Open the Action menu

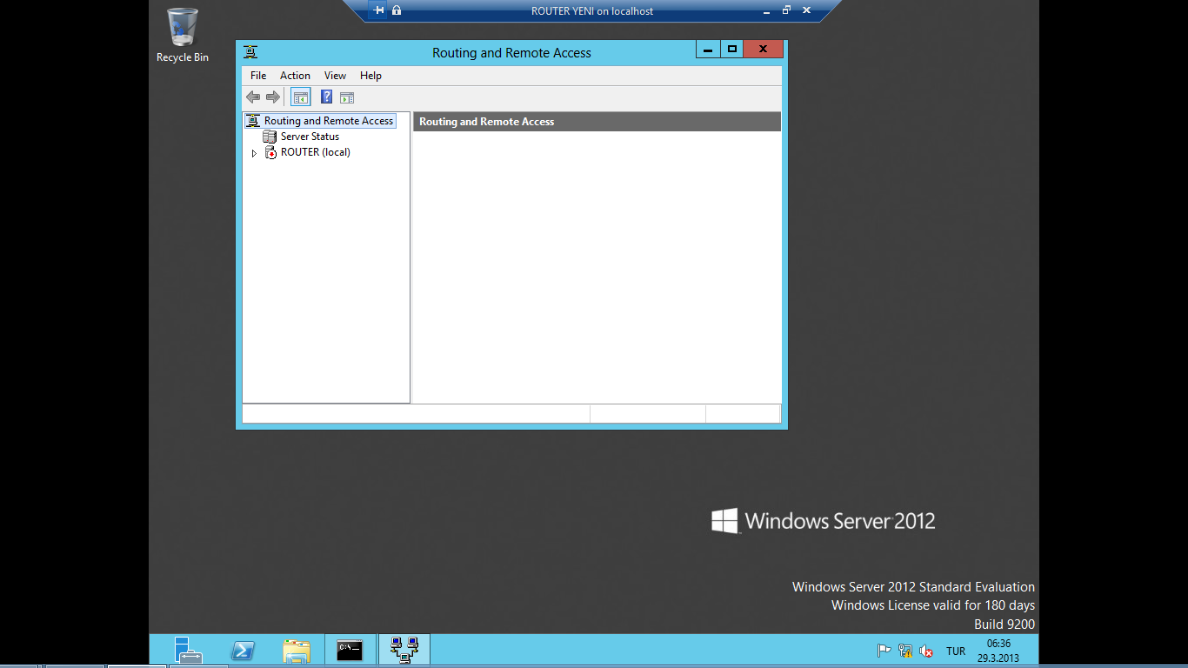click(295, 76)
